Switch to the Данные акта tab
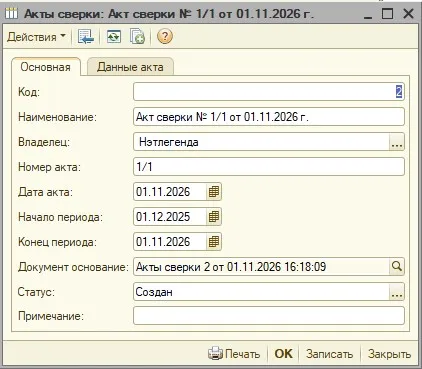This screenshot has width=422, height=369. point(130,67)
